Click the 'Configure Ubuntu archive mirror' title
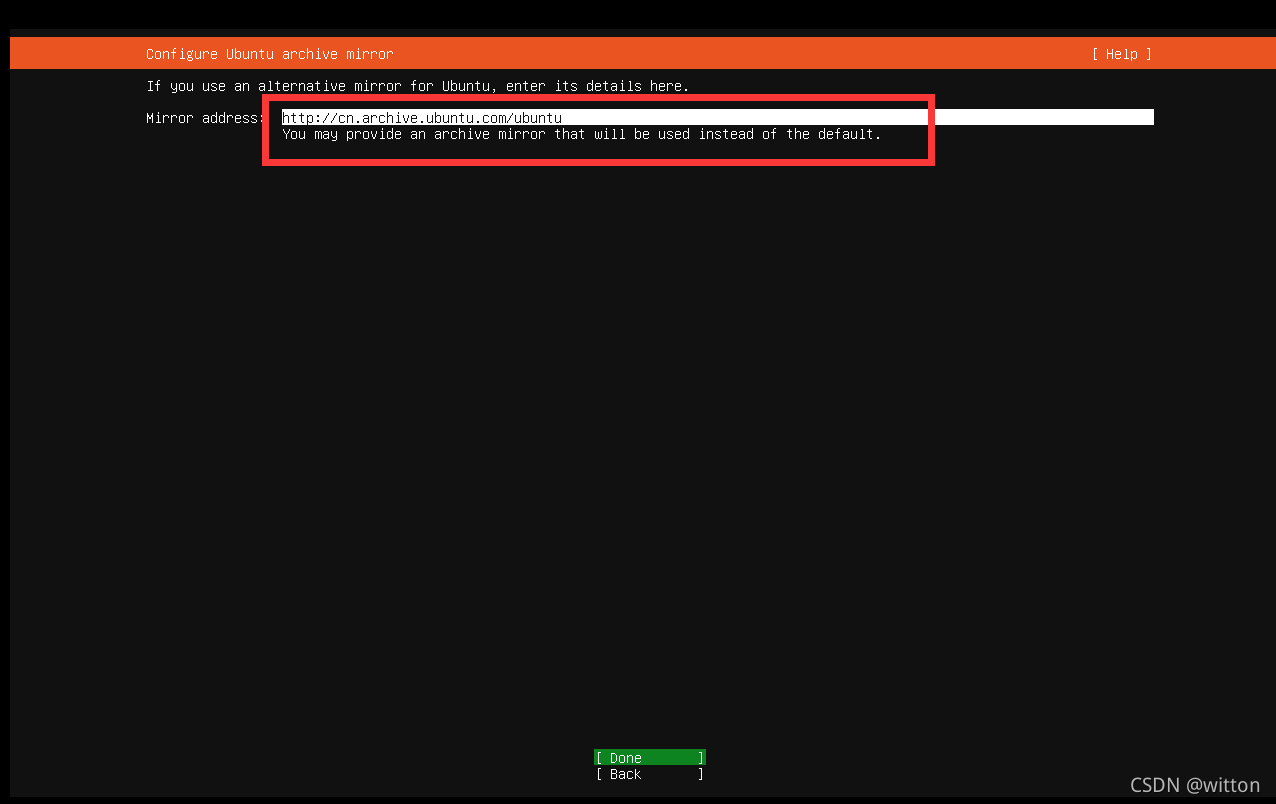Image resolution: width=1276 pixels, height=804 pixels. (x=270, y=54)
